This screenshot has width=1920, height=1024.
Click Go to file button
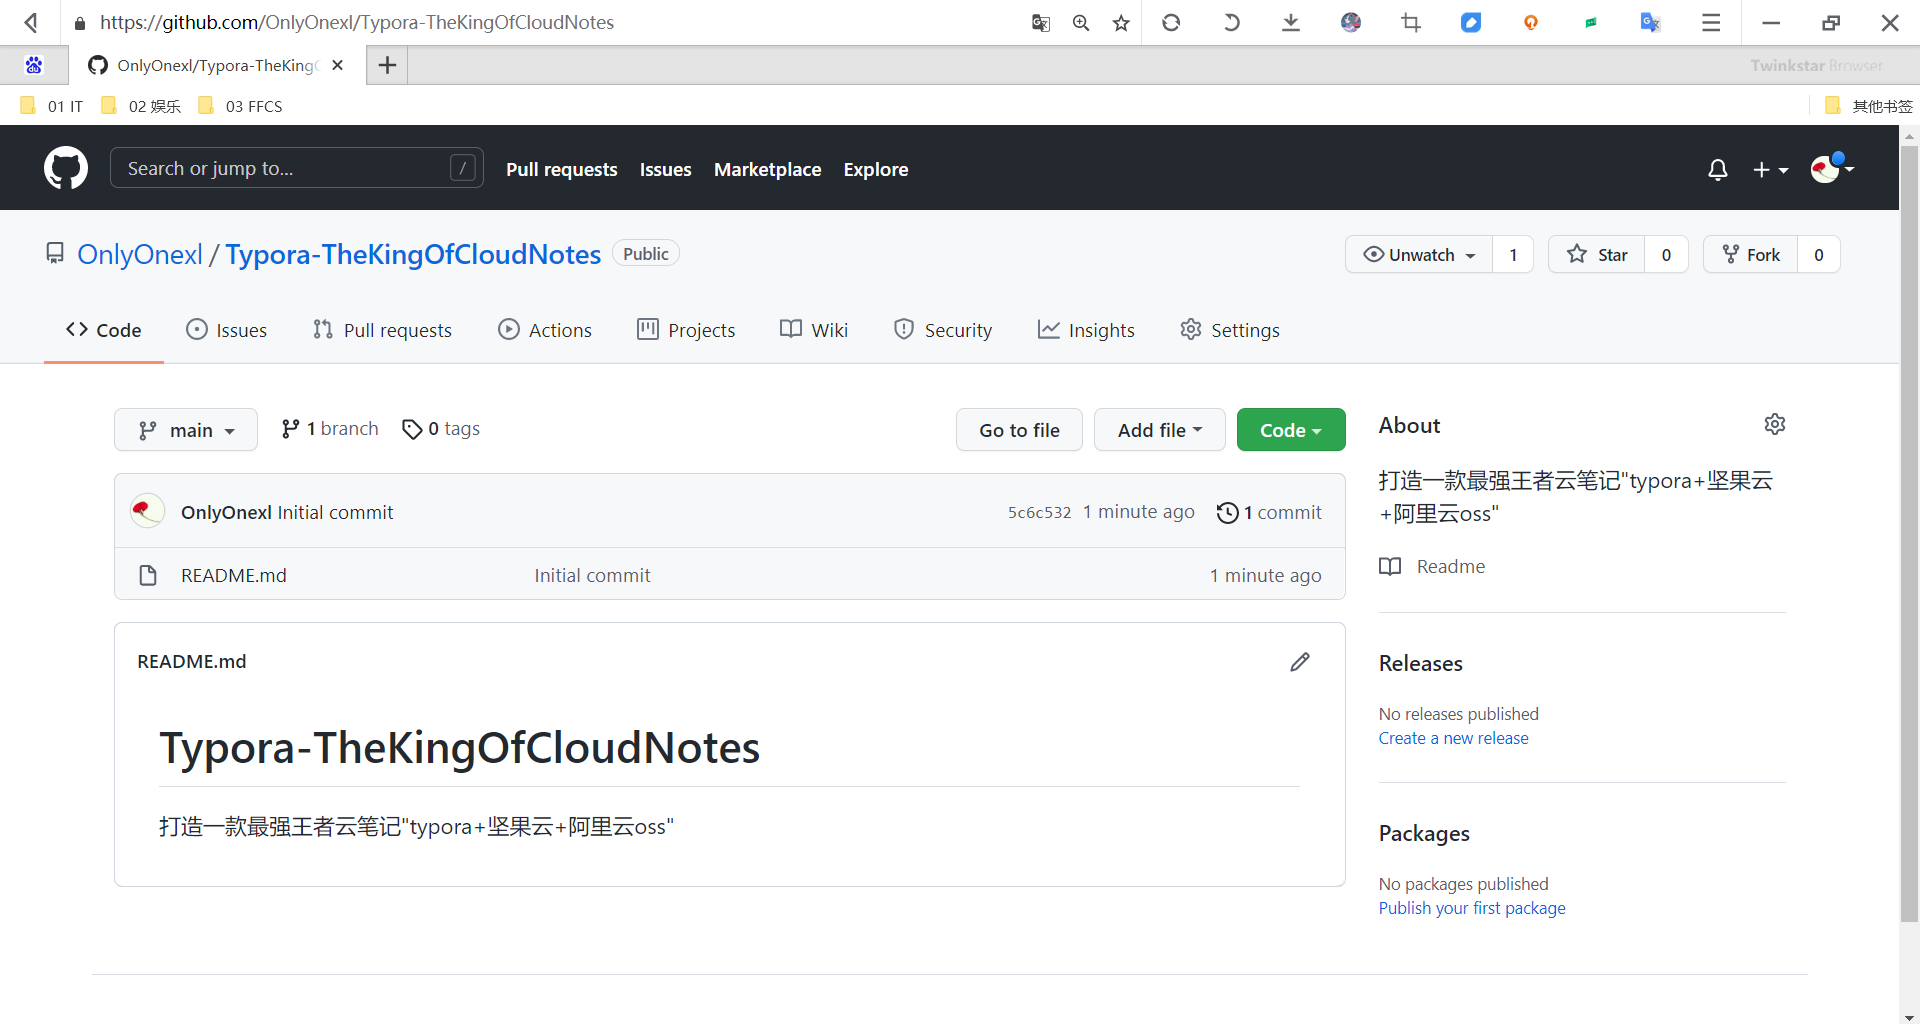(x=1019, y=430)
